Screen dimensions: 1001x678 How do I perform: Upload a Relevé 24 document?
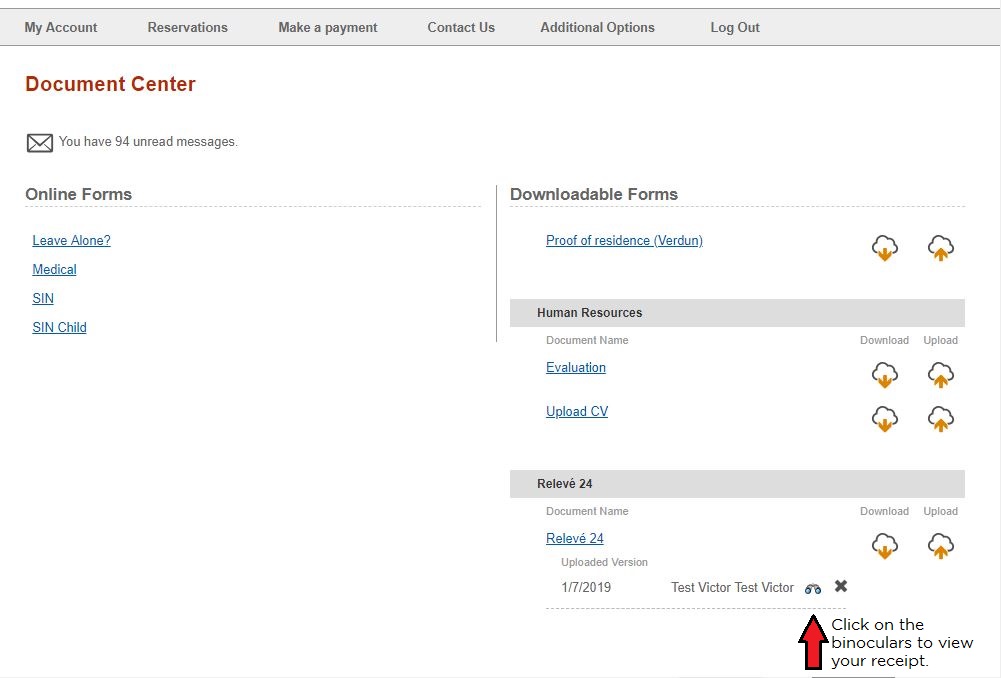(940, 546)
